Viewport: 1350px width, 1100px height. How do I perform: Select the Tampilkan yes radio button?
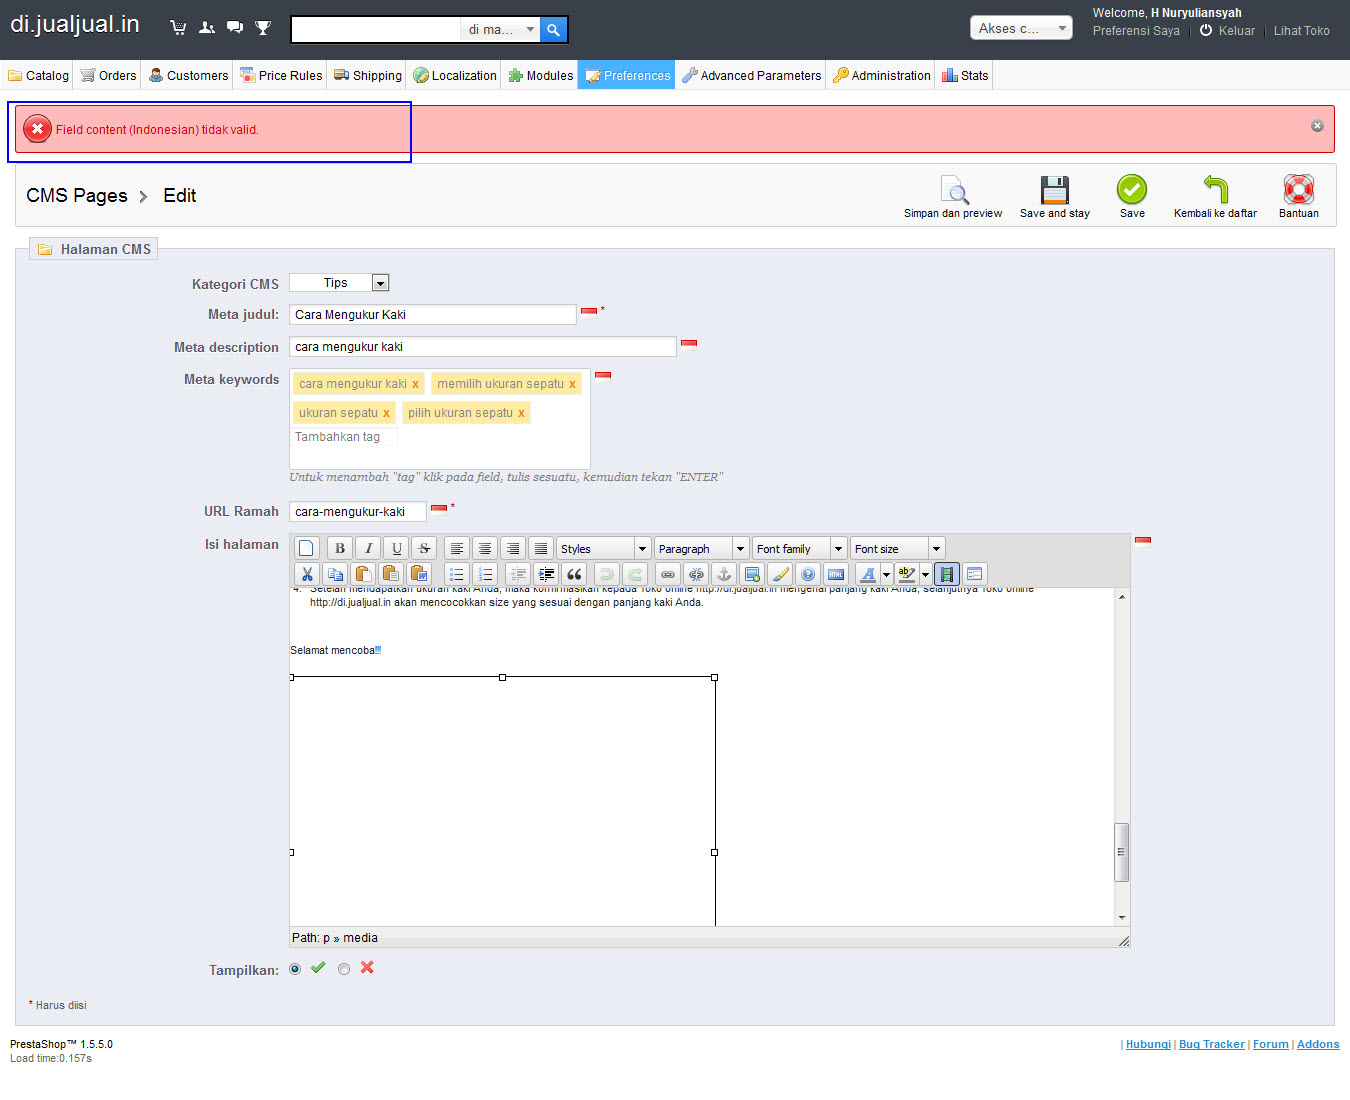pyautogui.click(x=295, y=969)
